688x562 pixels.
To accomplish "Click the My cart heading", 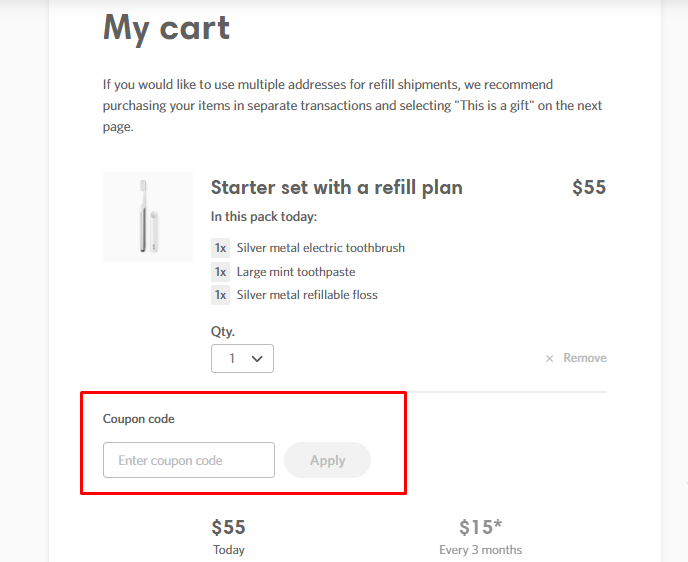I will (166, 29).
